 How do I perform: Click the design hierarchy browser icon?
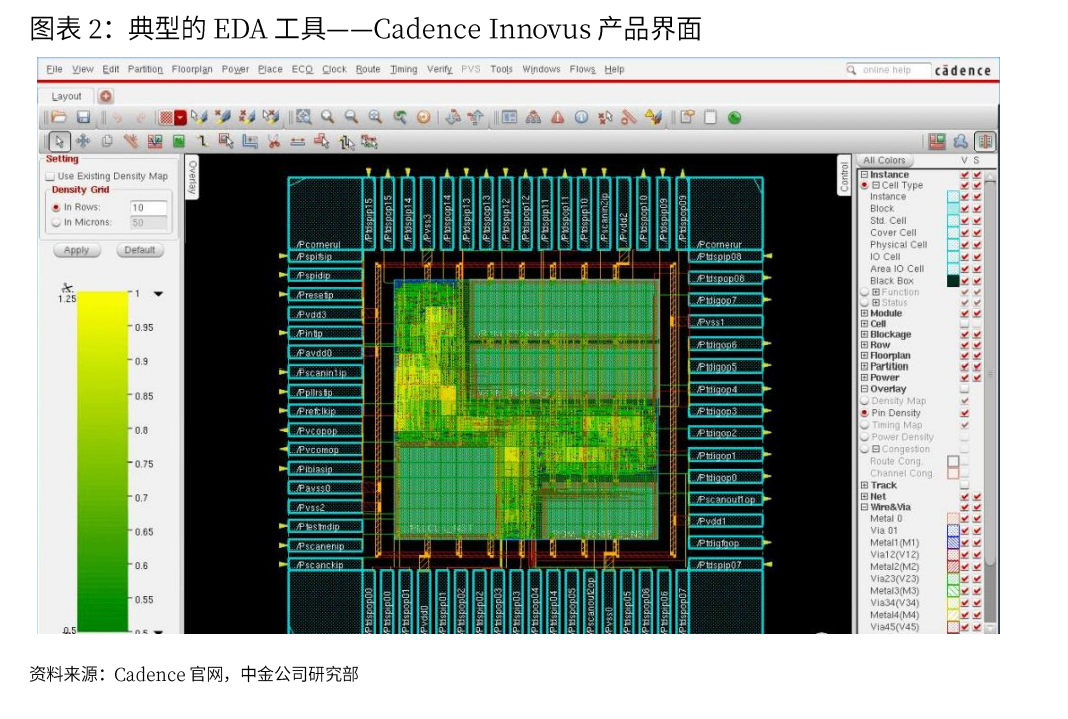coord(533,117)
